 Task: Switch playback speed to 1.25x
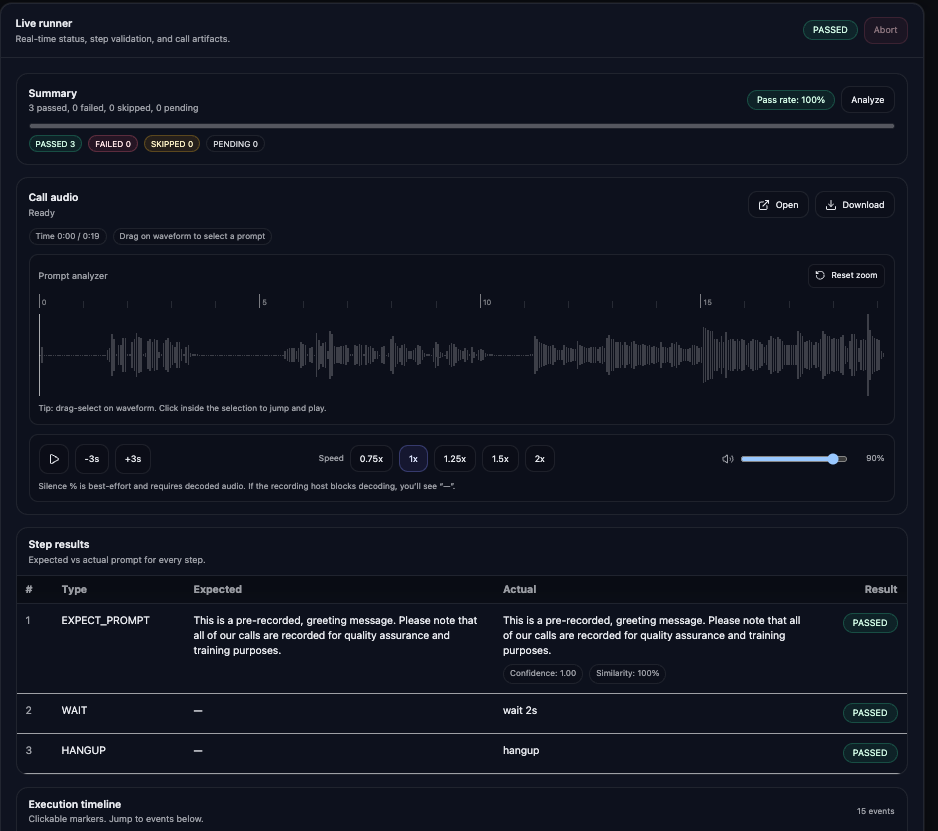click(x=455, y=459)
